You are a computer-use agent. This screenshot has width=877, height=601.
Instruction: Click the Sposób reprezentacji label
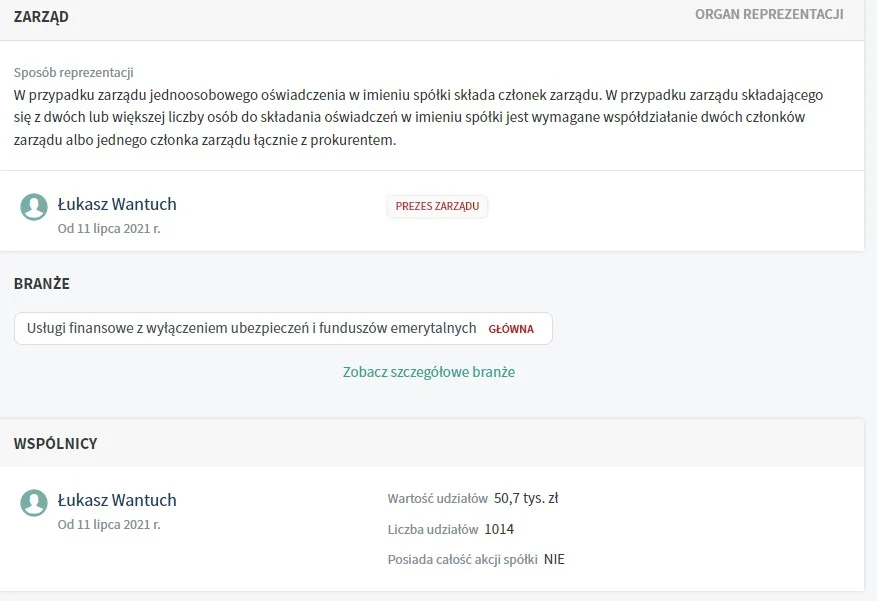click(x=73, y=73)
